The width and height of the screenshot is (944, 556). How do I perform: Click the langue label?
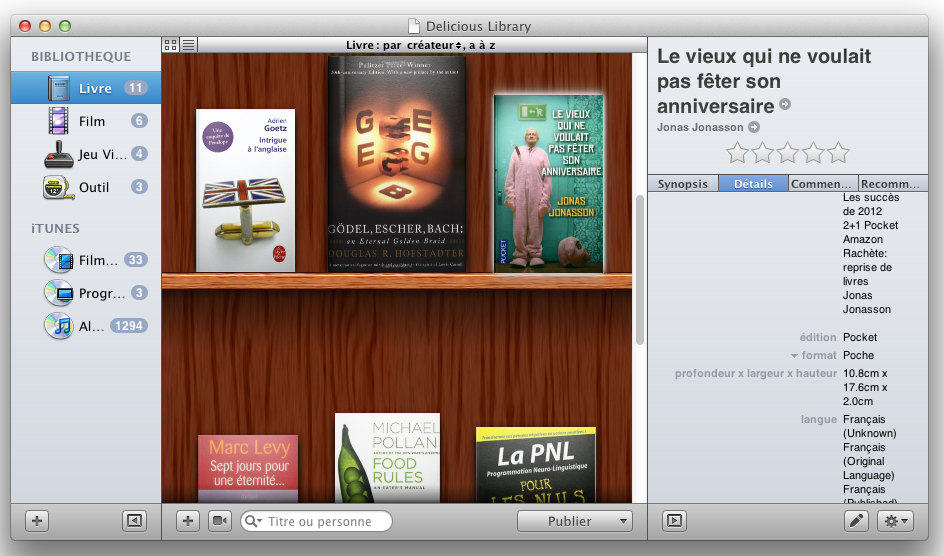coord(819,419)
